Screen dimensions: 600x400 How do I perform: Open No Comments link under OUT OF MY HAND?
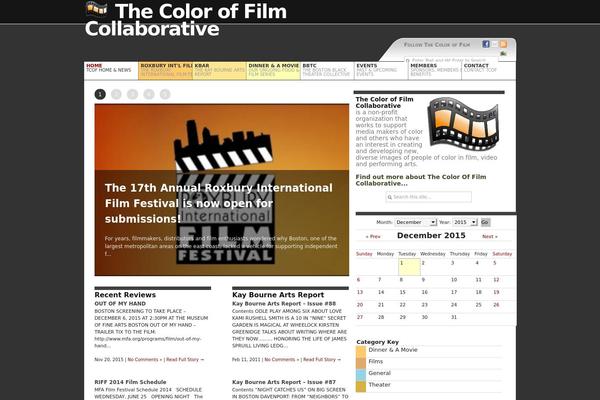click(x=145, y=359)
